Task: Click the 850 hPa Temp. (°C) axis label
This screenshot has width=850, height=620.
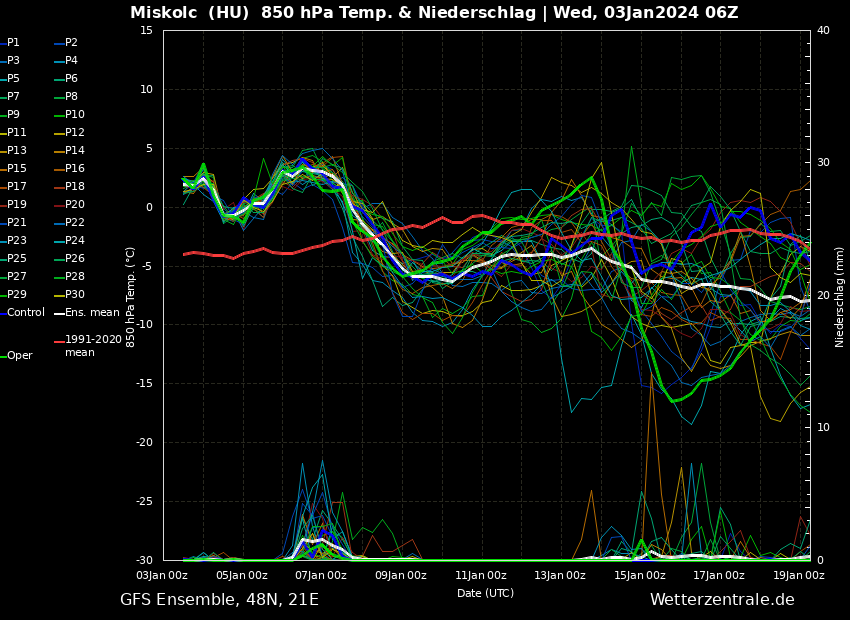Action: point(131,296)
